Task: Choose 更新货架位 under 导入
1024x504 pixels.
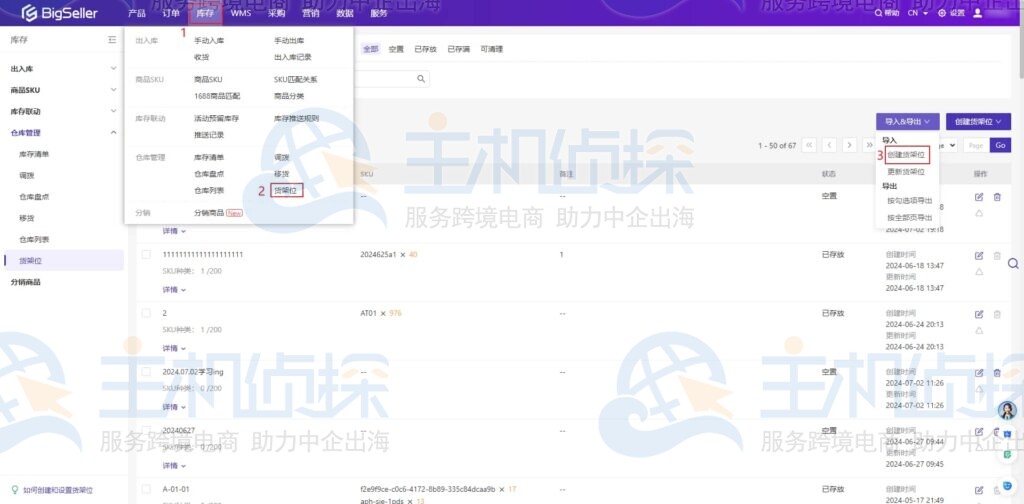Action: tap(906, 172)
